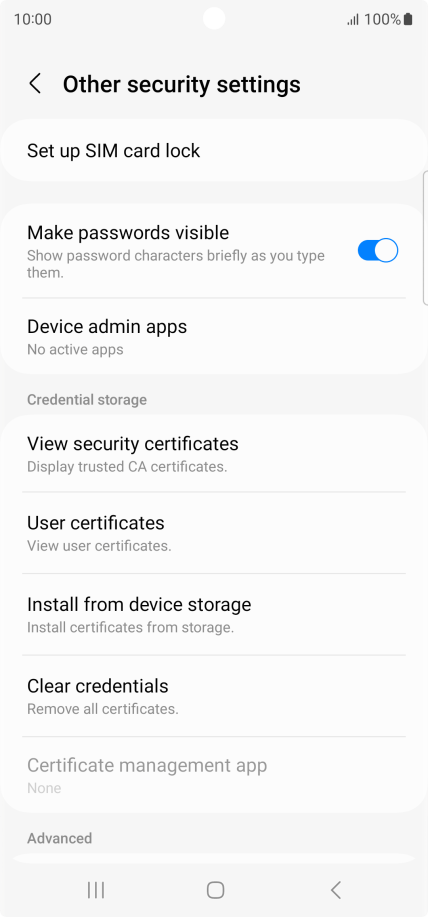Tap the edge panel handle on right side
The image size is (428, 917).
tap(425, 238)
